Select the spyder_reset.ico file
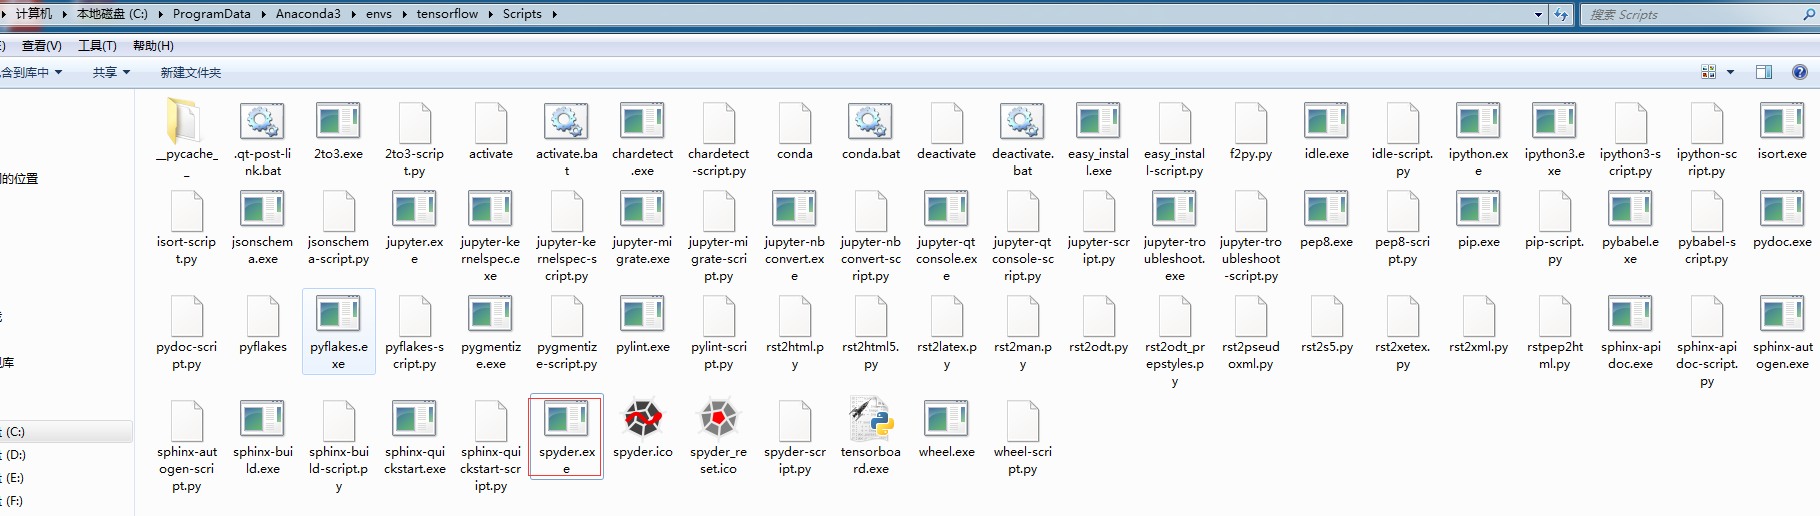Screen dimensions: 1820x516 click(x=718, y=419)
